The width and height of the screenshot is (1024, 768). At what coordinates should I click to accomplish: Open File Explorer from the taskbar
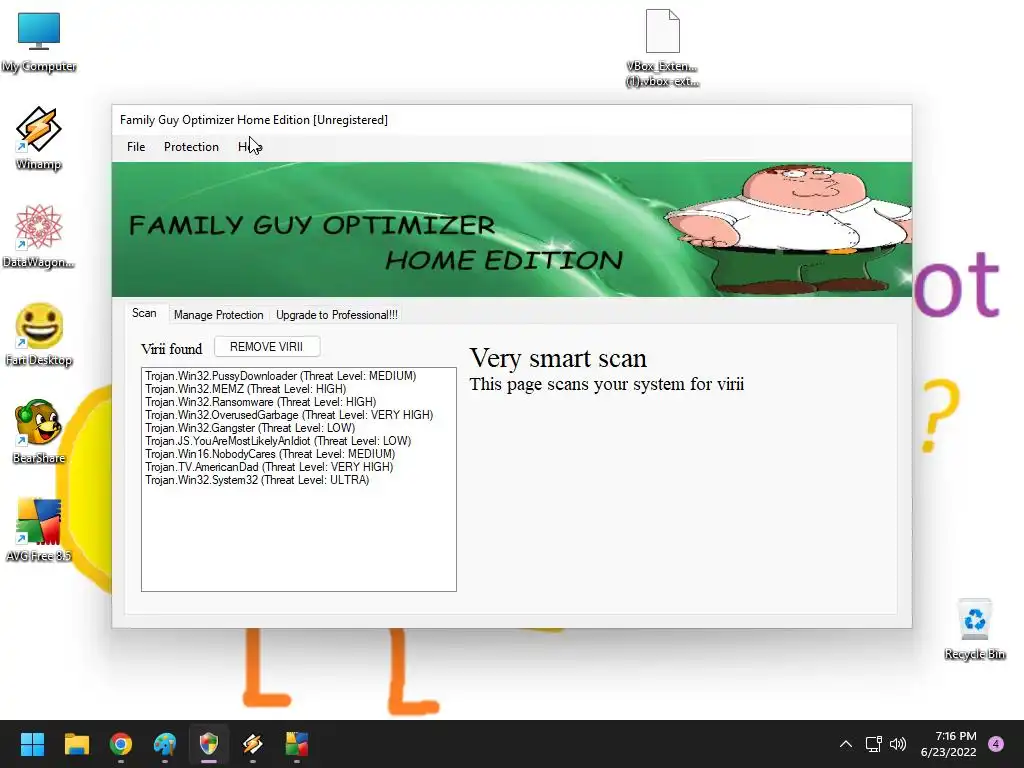point(76,744)
